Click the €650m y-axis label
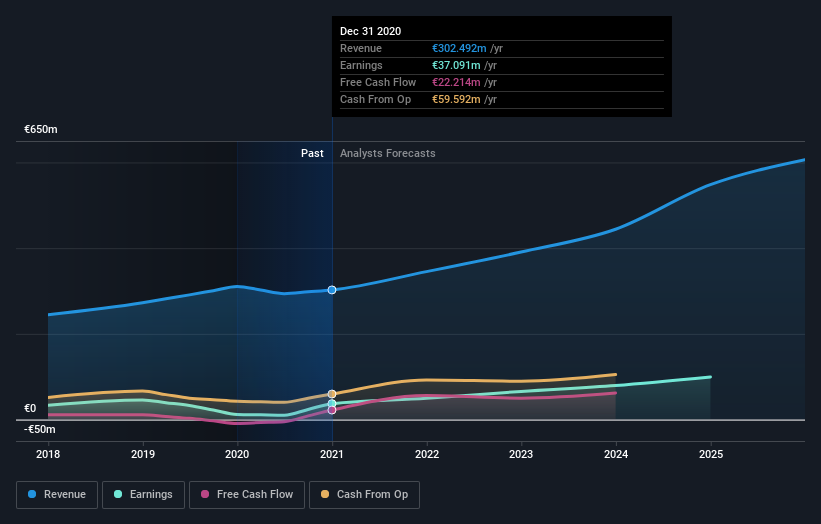 (x=41, y=129)
